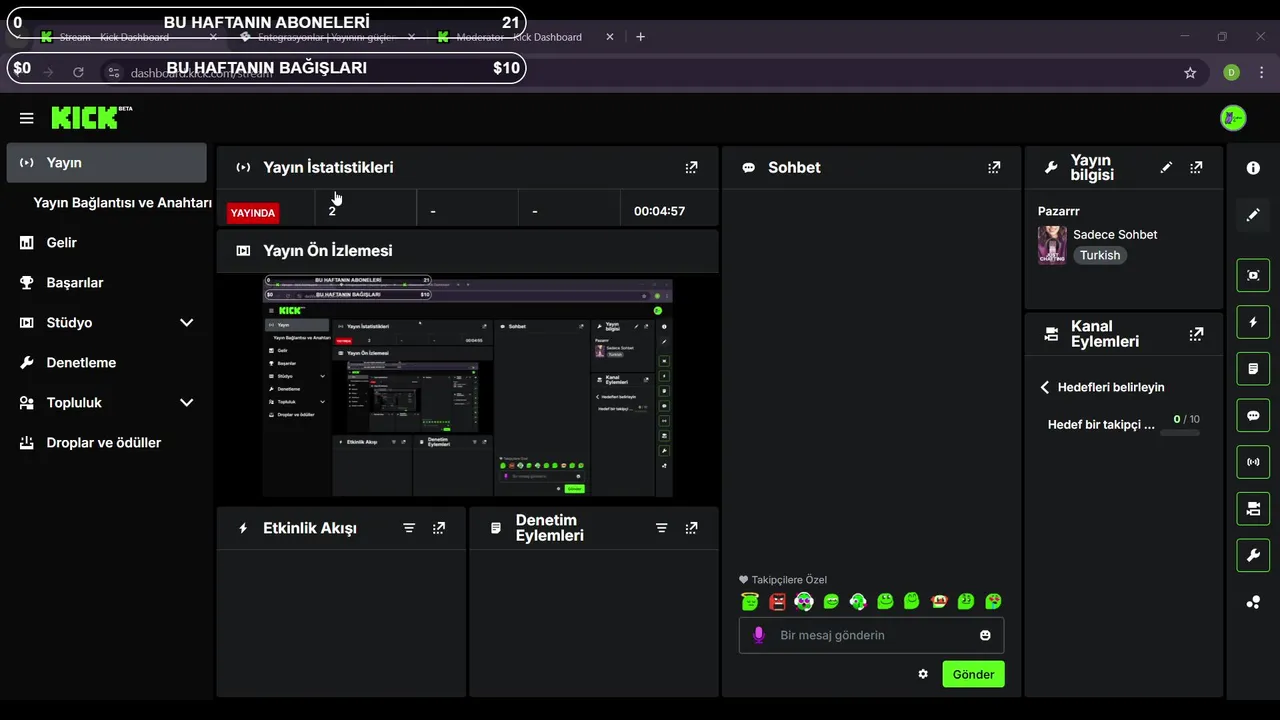Expand the Topluluk menu chevron
Viewport: 1280px width, 720px height.
tap(186, 403)
